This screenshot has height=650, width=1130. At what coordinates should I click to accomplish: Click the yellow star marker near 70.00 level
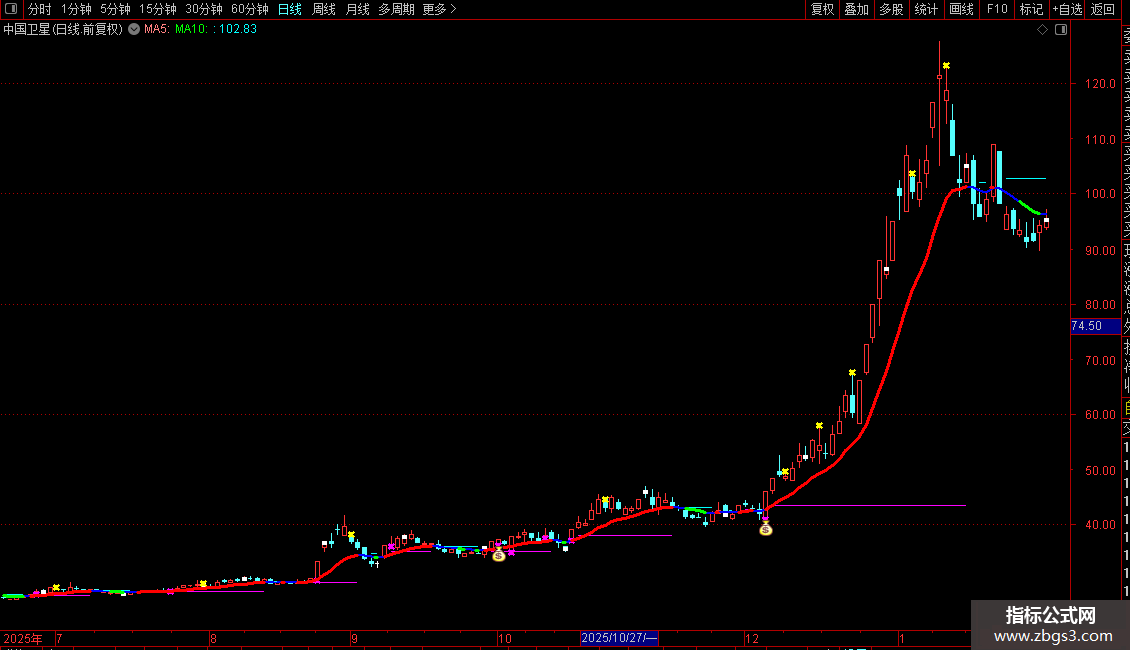click(x=852, y=373)
